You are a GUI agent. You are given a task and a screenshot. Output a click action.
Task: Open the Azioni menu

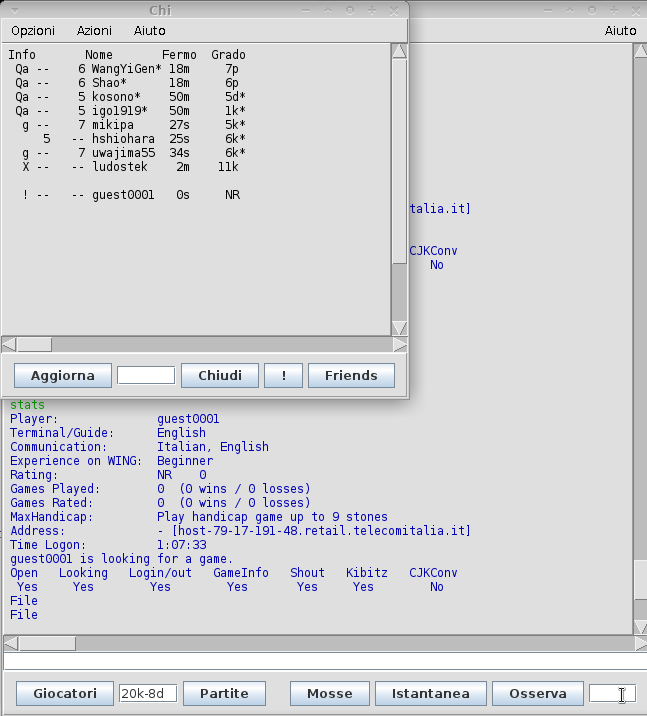pos(94,31)
